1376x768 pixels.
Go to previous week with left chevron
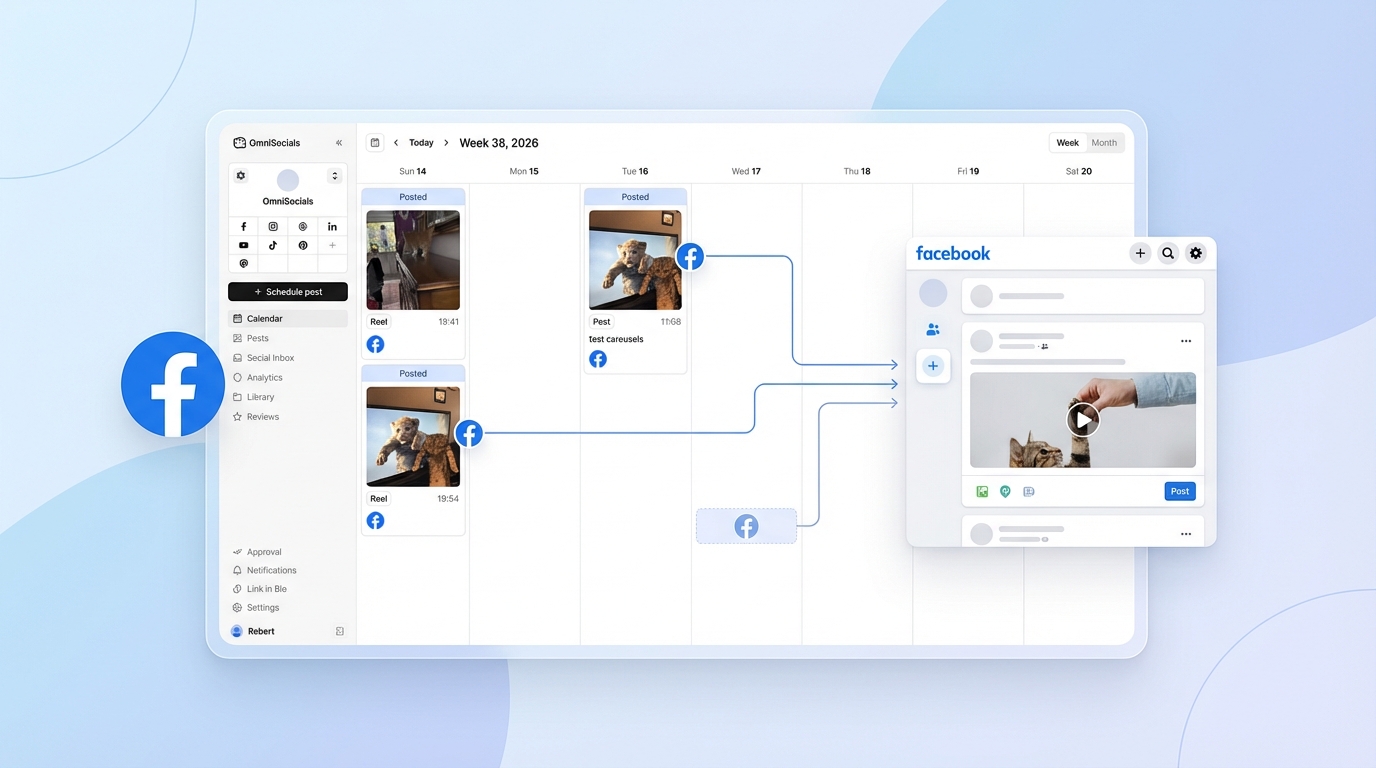[396, 142]
